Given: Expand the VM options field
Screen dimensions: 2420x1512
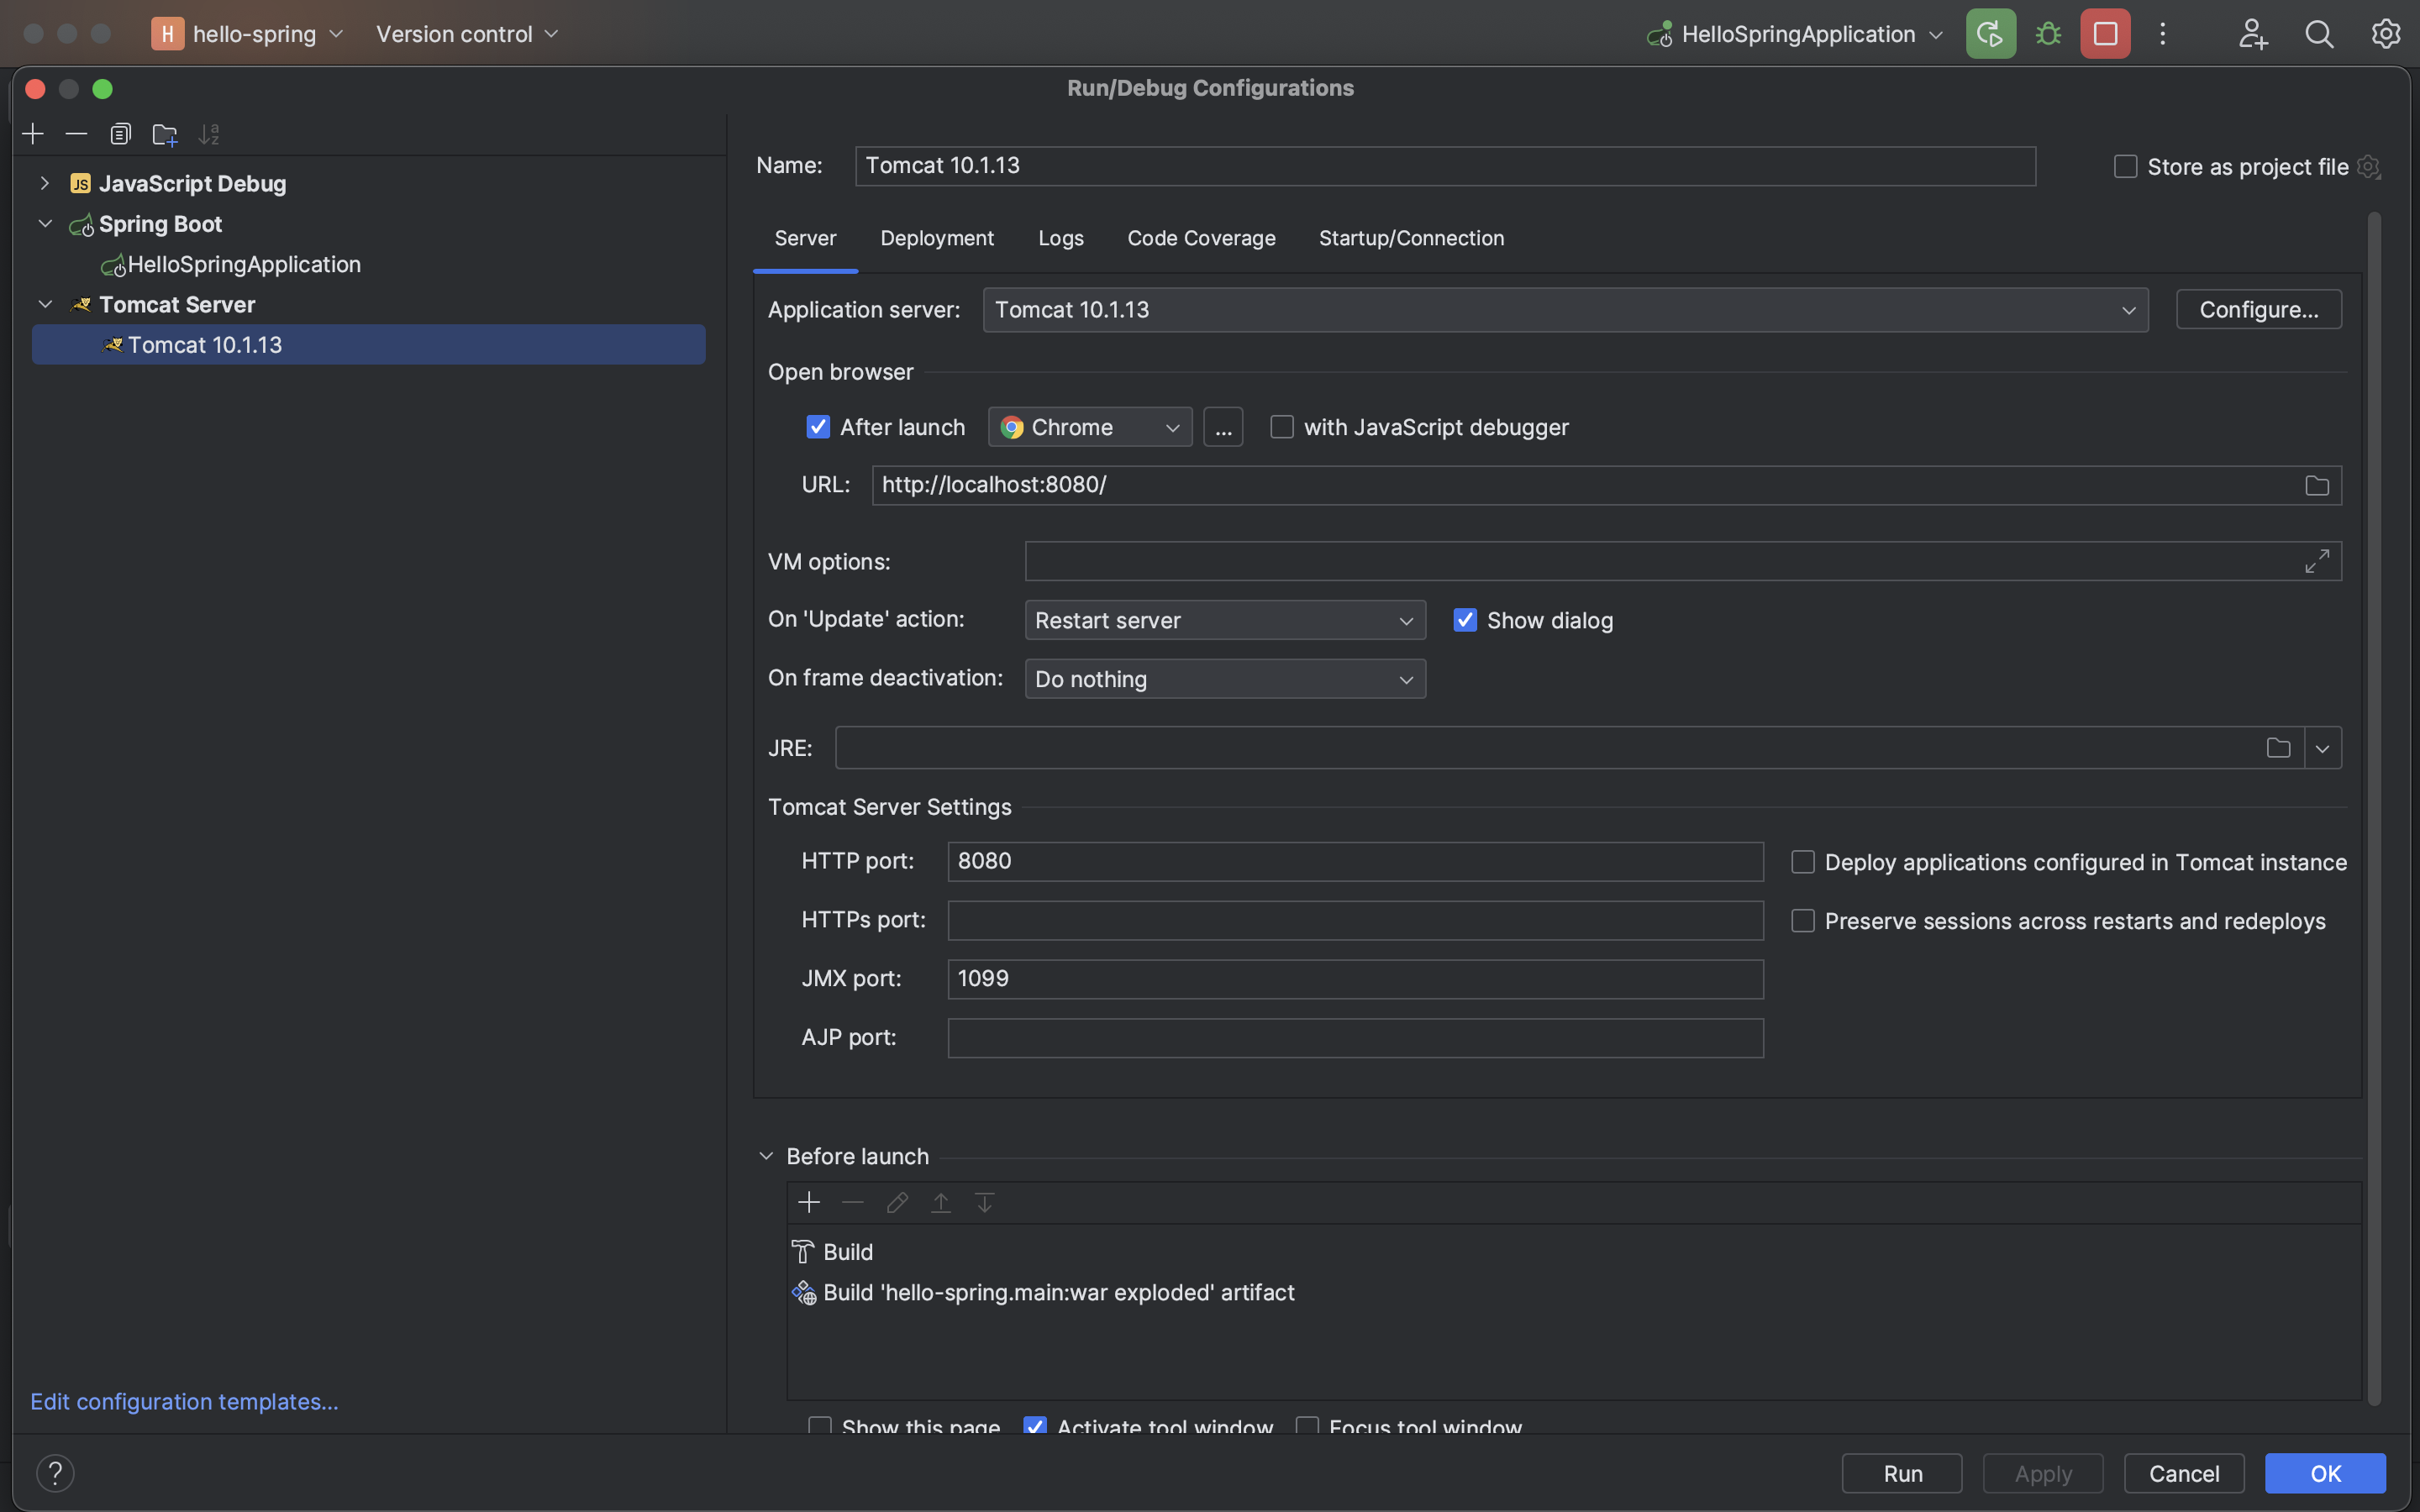Looking at the screenshot, I should (x=2316, y=561).
